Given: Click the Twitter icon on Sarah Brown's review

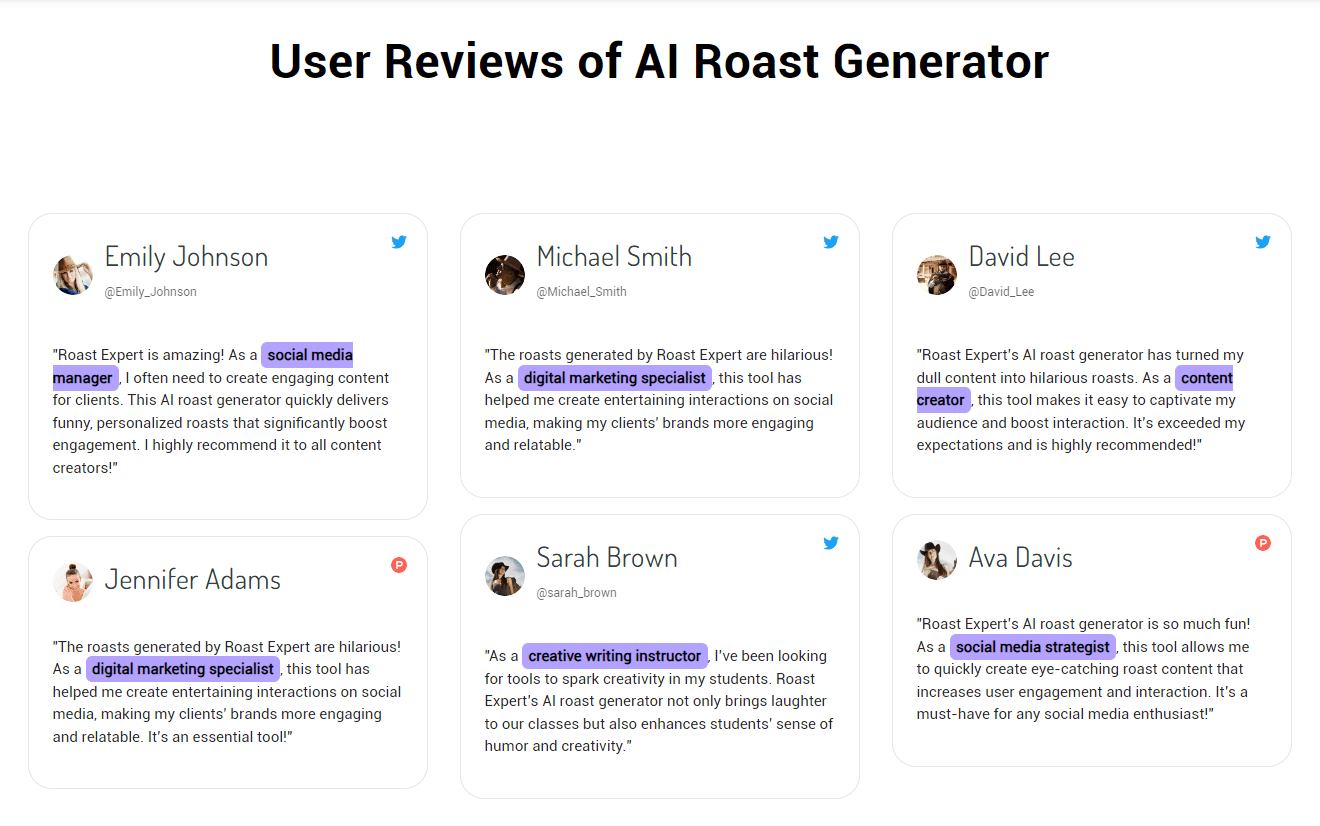Looking at the screenshot, I should (x=831, y=542).
